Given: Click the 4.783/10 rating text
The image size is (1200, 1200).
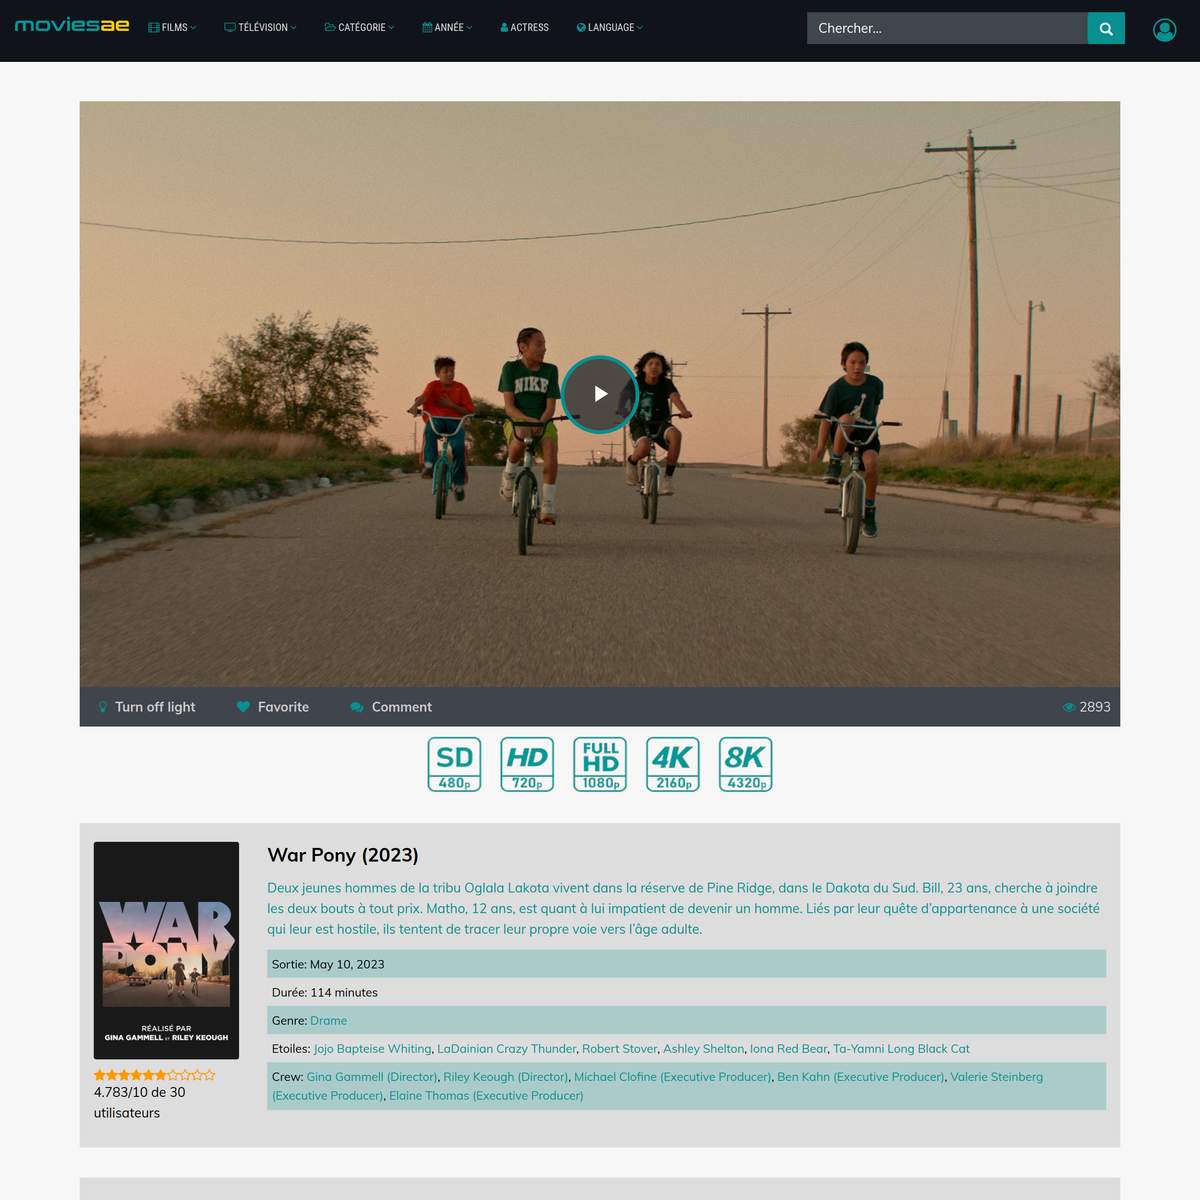Looking at the screenshot, I should pos(139,1102).
